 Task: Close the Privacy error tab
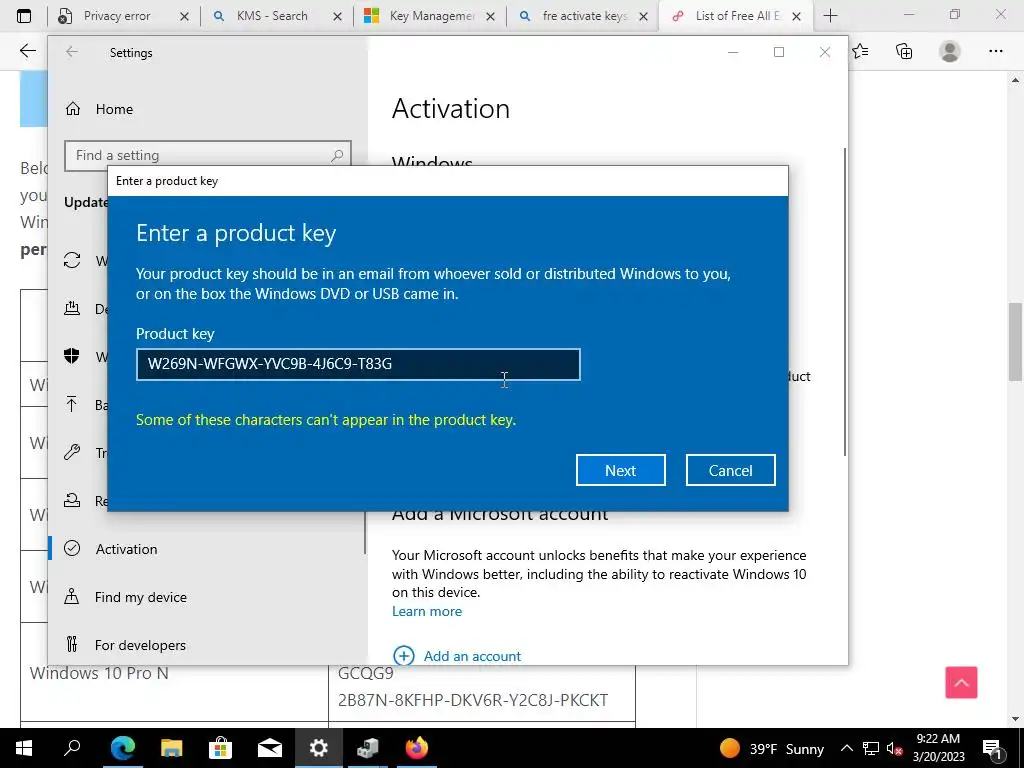click(184, 16)
